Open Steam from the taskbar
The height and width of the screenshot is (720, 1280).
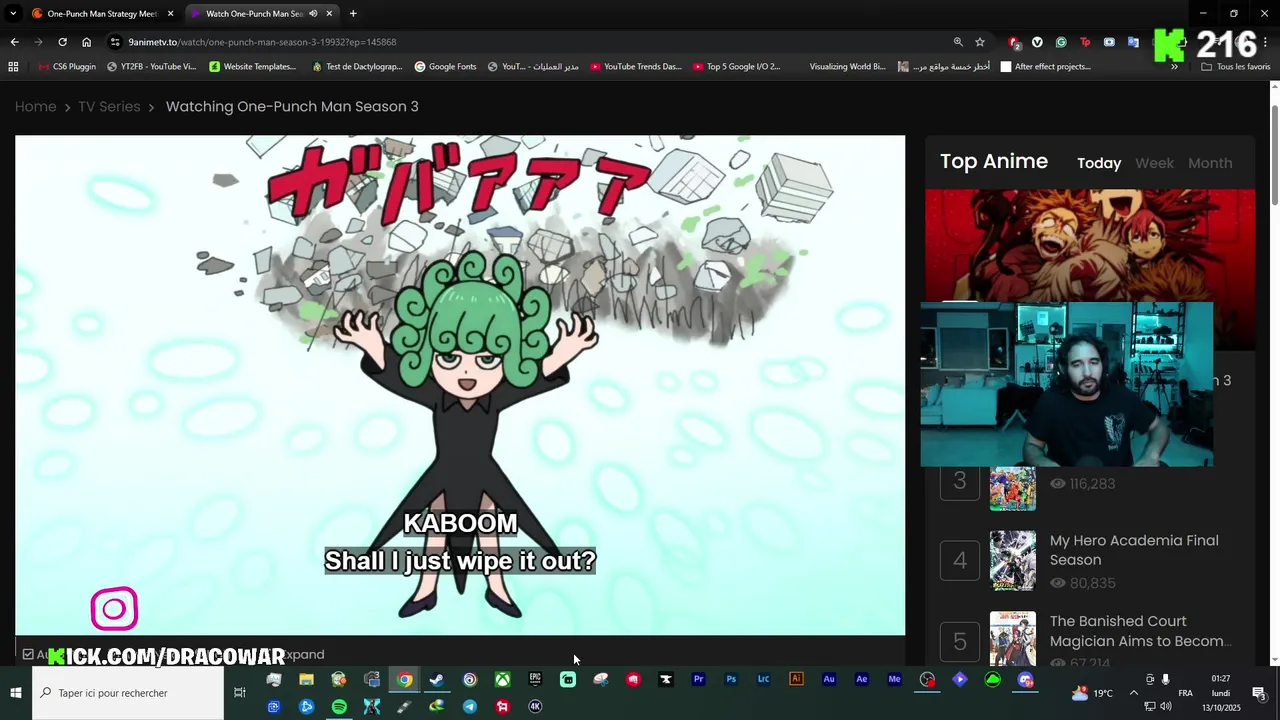tap(437, 680)
